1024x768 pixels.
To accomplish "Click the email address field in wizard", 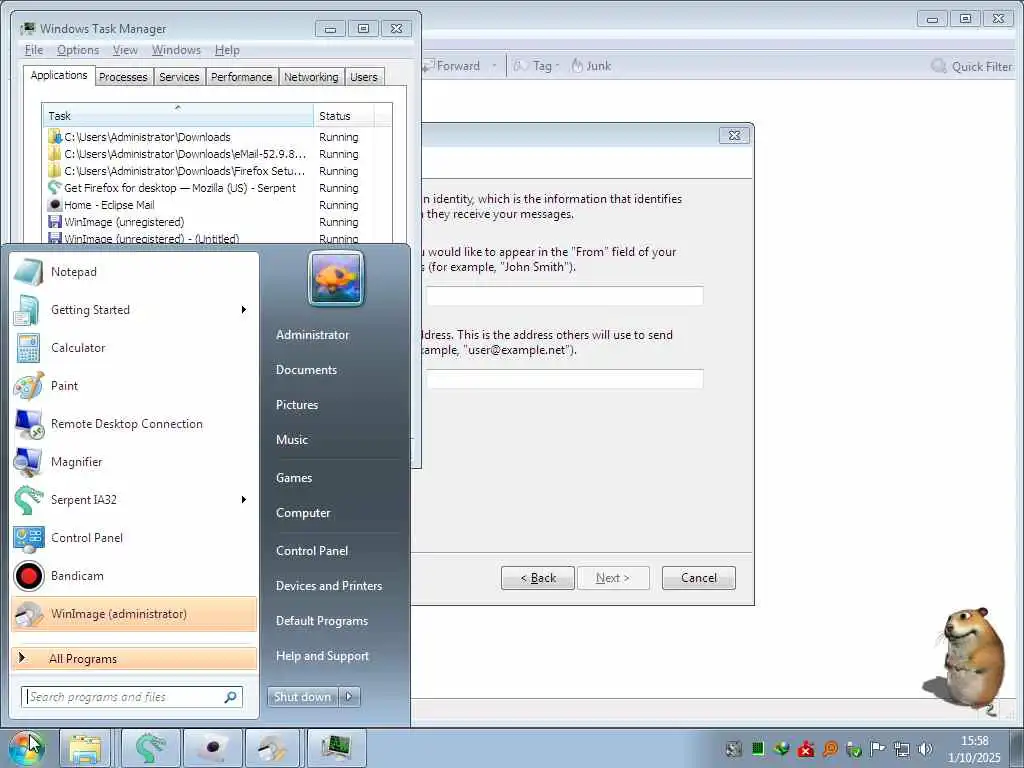I will click(x=565, y=379).
